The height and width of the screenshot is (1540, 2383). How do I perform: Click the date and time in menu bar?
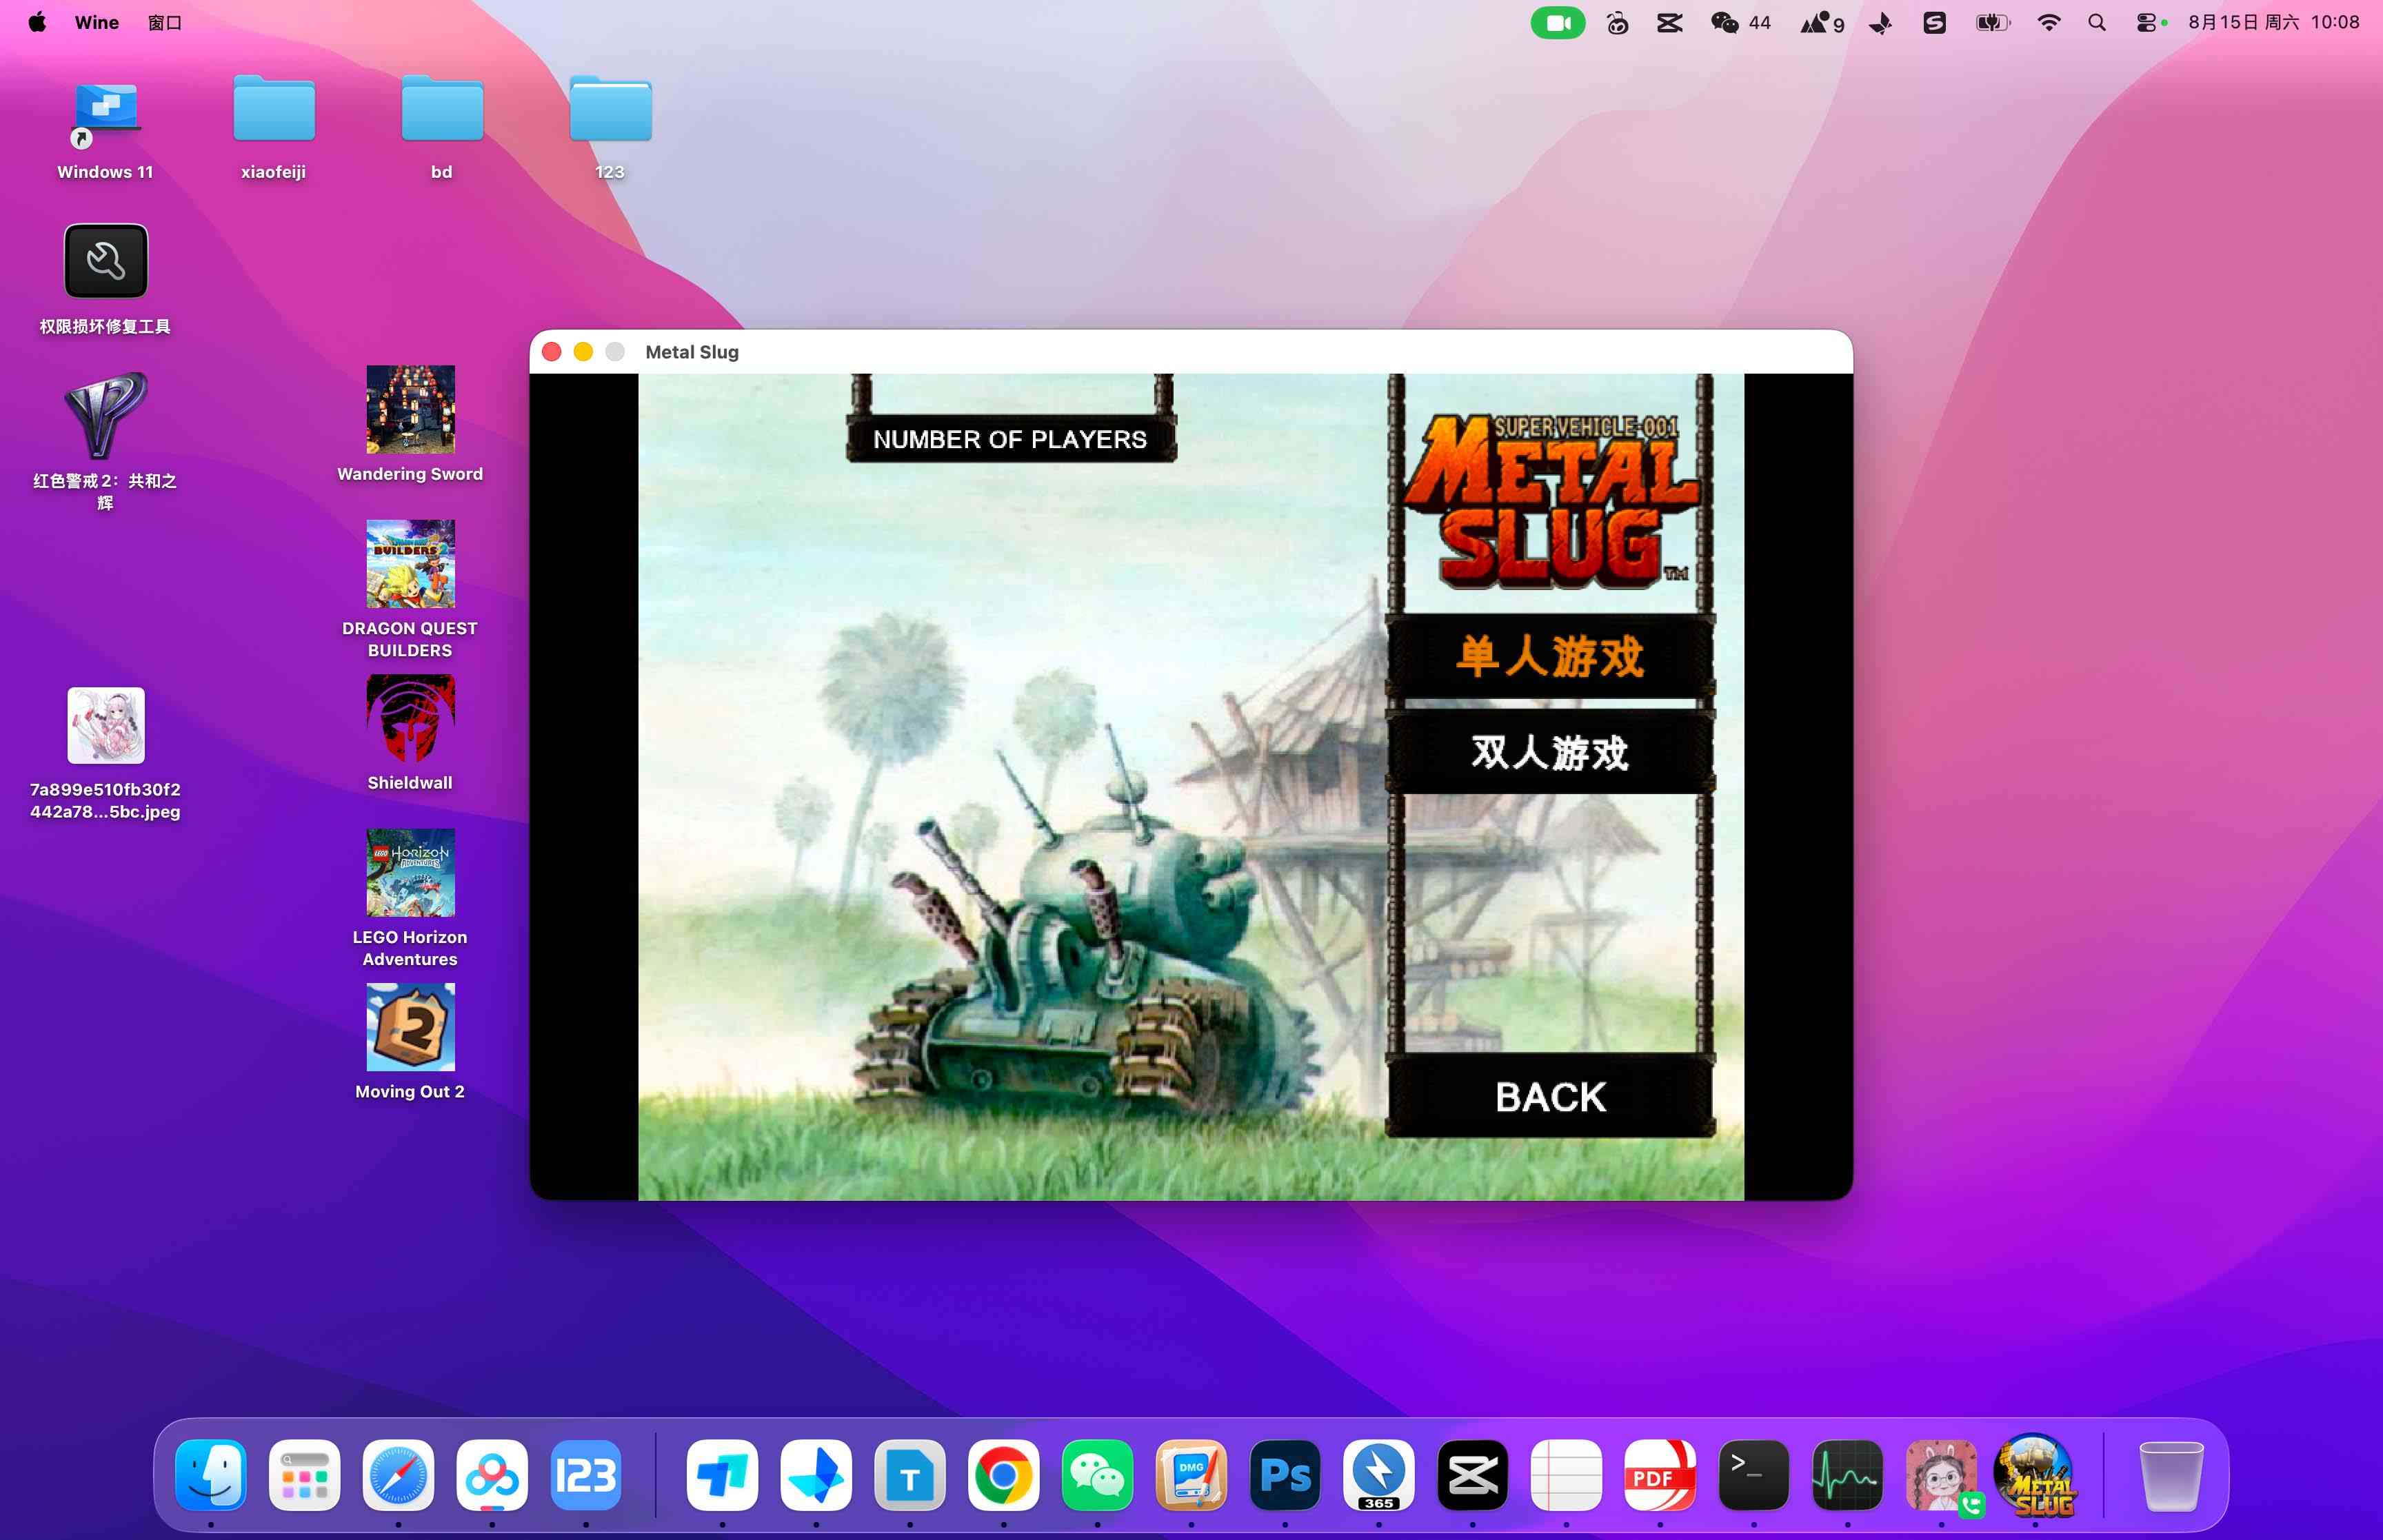point(2273,22)
